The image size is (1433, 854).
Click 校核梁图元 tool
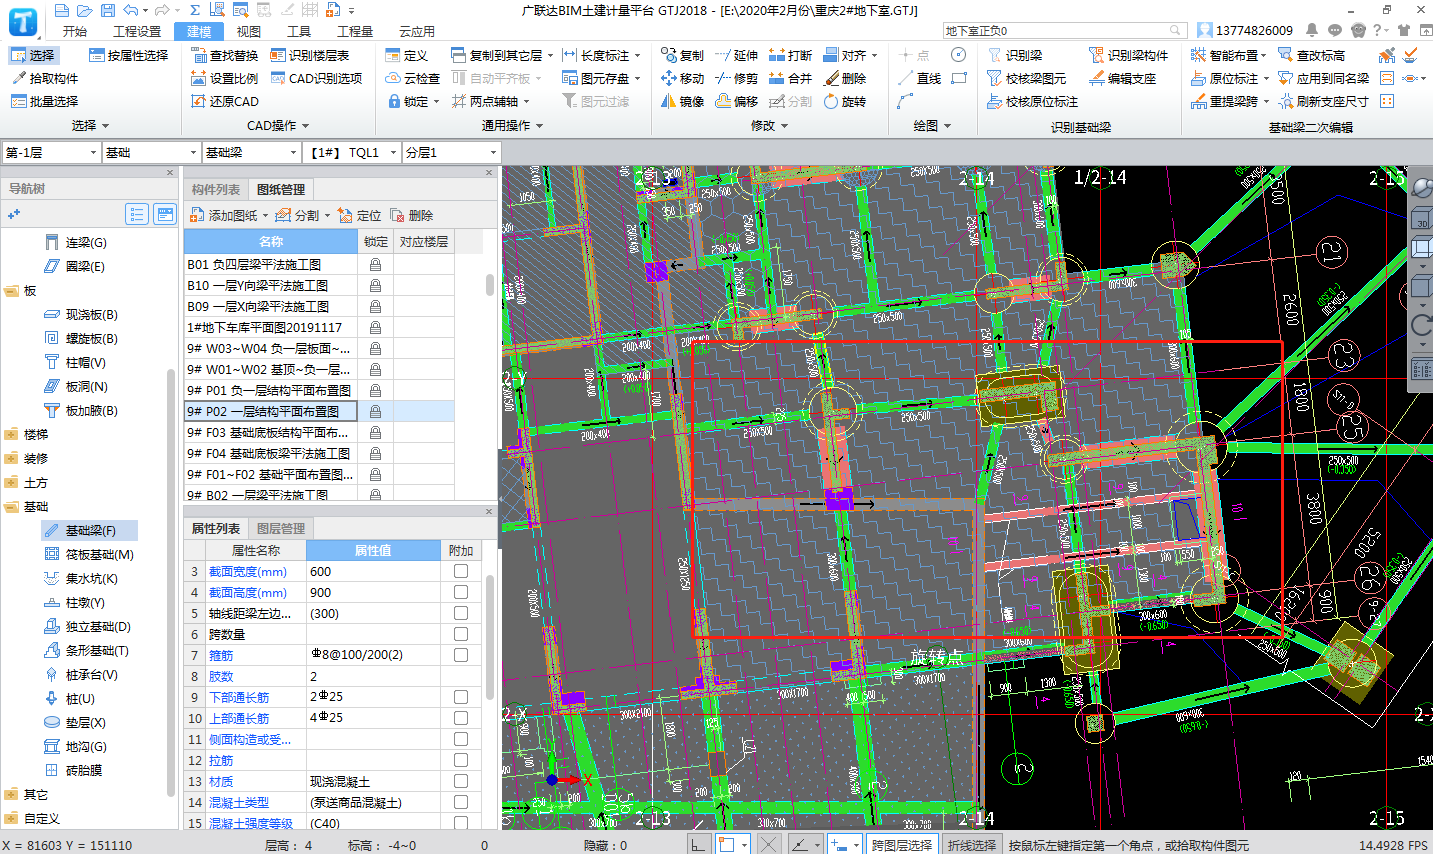point(1026,78)
